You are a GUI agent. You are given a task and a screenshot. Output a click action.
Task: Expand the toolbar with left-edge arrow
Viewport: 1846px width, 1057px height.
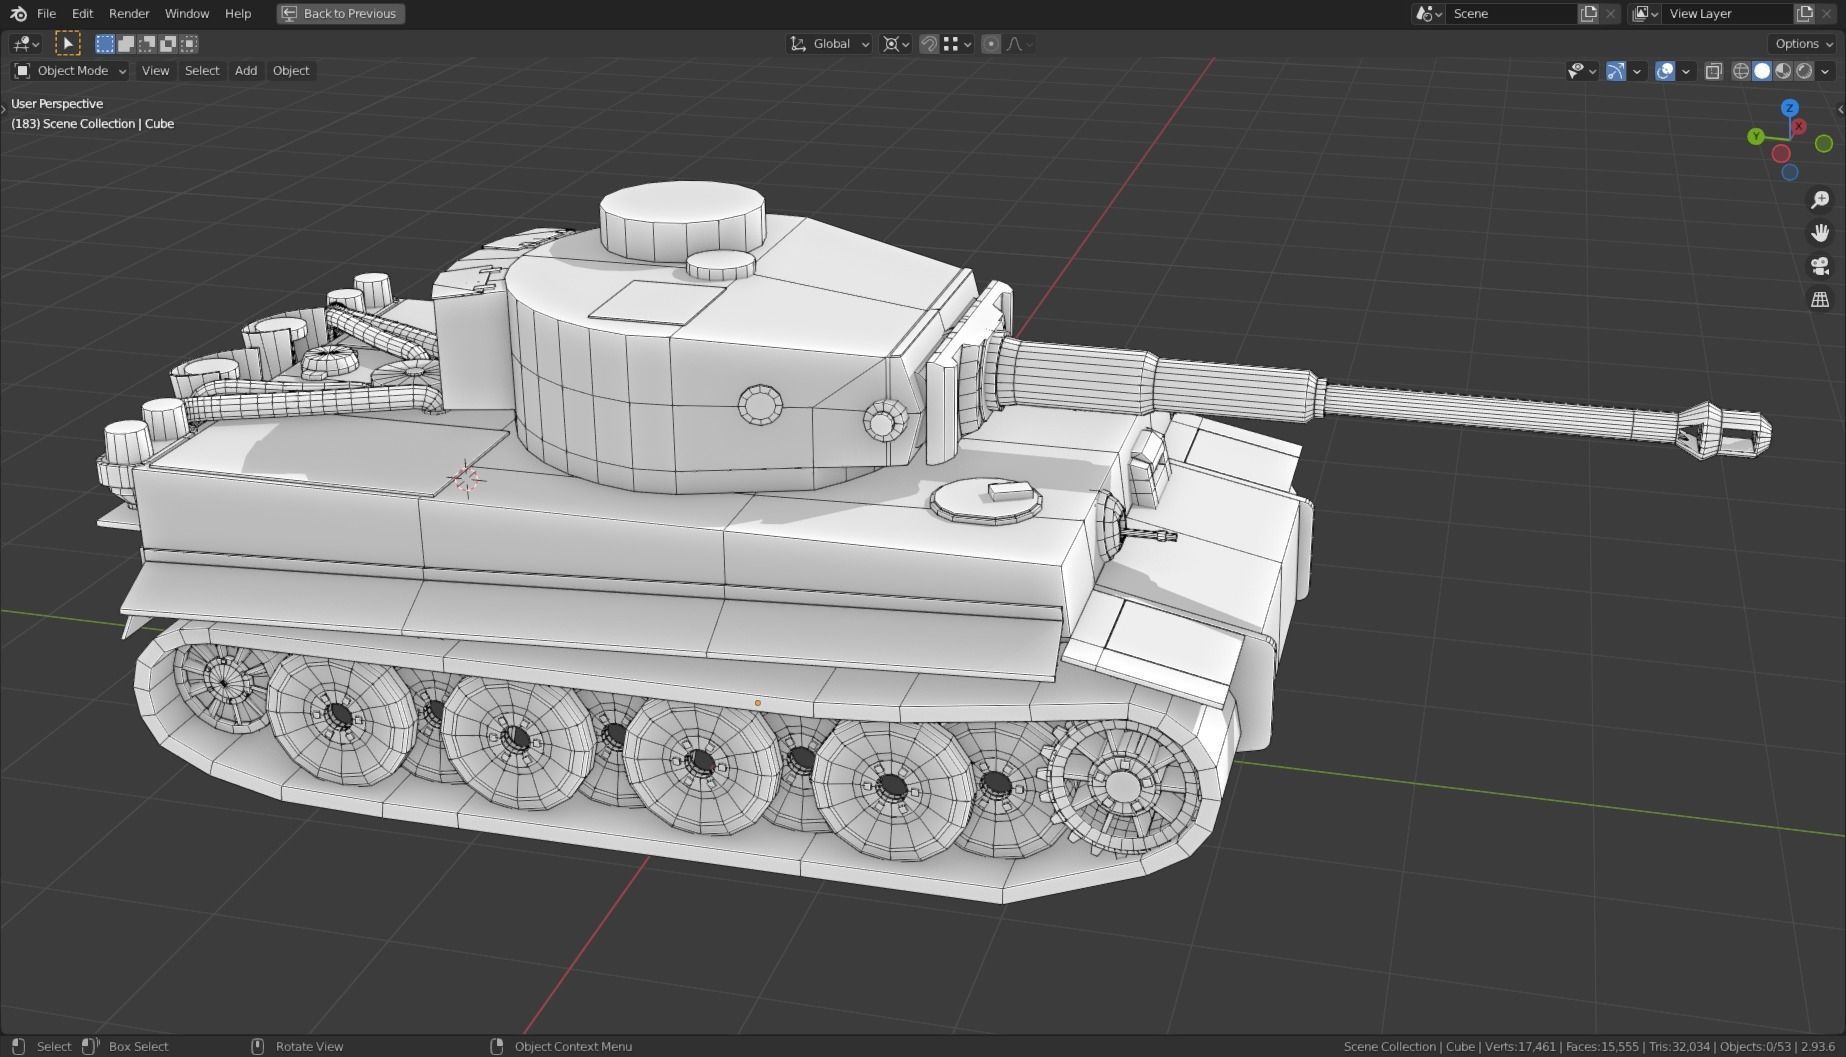click(x=4, y=108)
